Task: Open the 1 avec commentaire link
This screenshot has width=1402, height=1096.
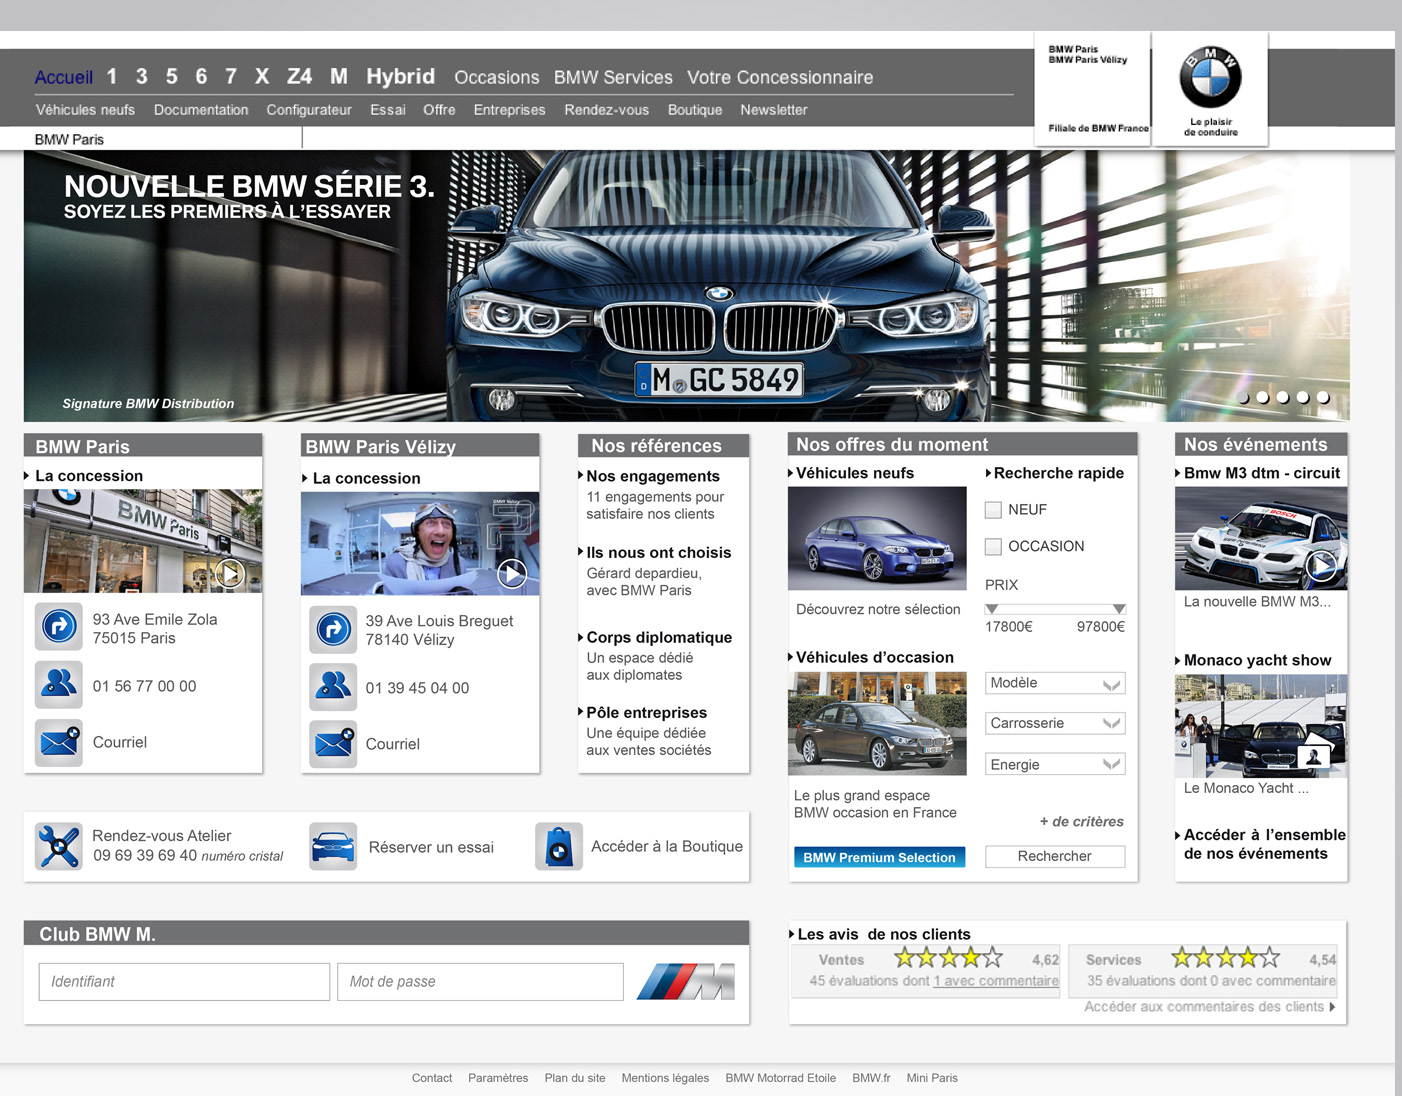Action: pyautogui.click(x=996, y=981)
